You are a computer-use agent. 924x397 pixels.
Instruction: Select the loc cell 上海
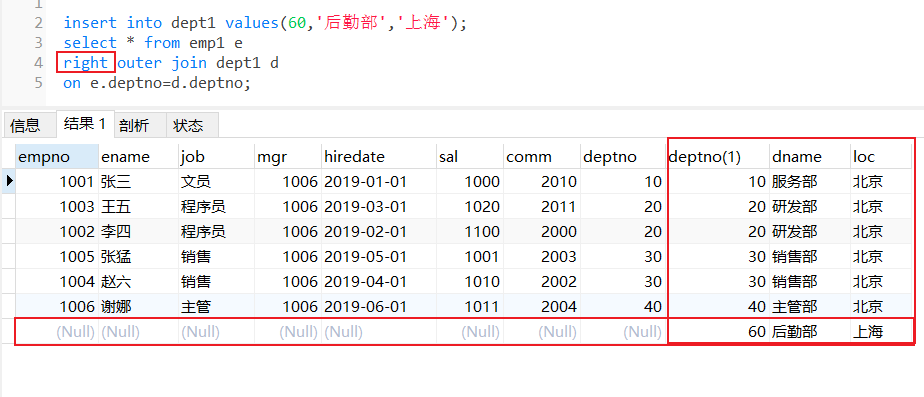tap(882, 332)
